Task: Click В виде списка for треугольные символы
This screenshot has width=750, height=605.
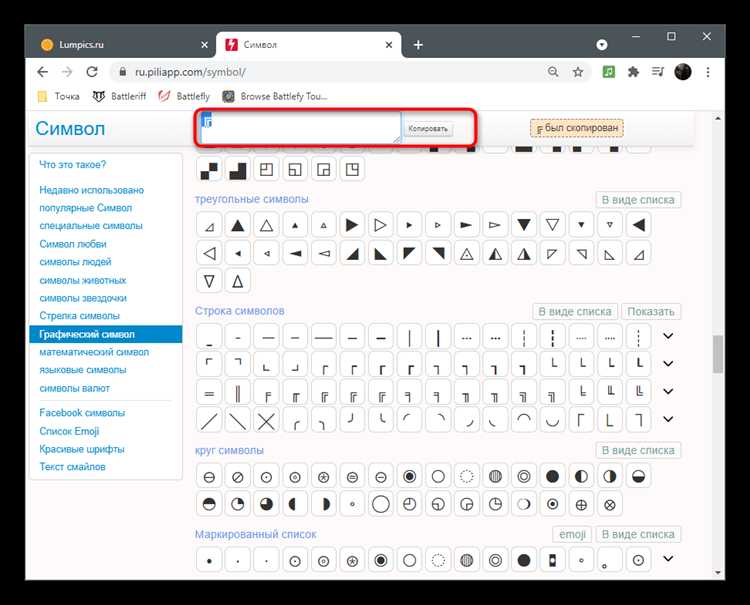Action: [x=638, y=199]
